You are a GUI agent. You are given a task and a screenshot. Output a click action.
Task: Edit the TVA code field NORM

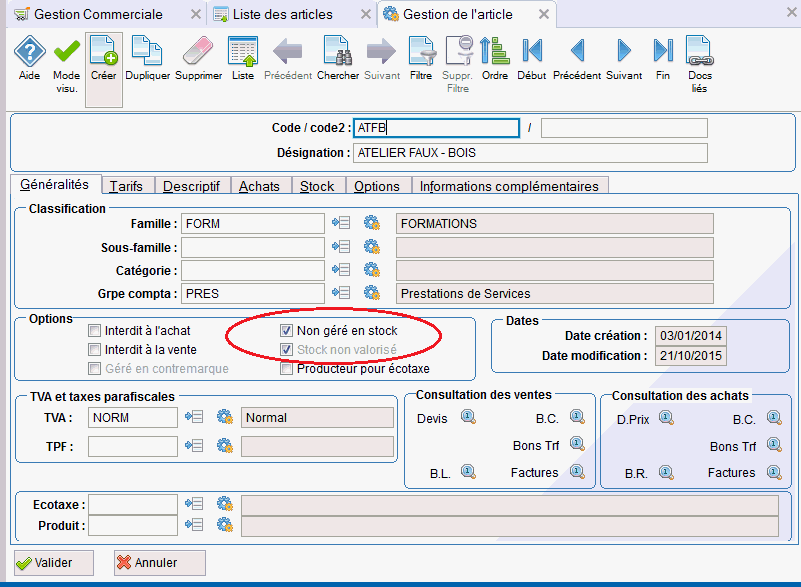pyautogui.click(x=133, y=417)
